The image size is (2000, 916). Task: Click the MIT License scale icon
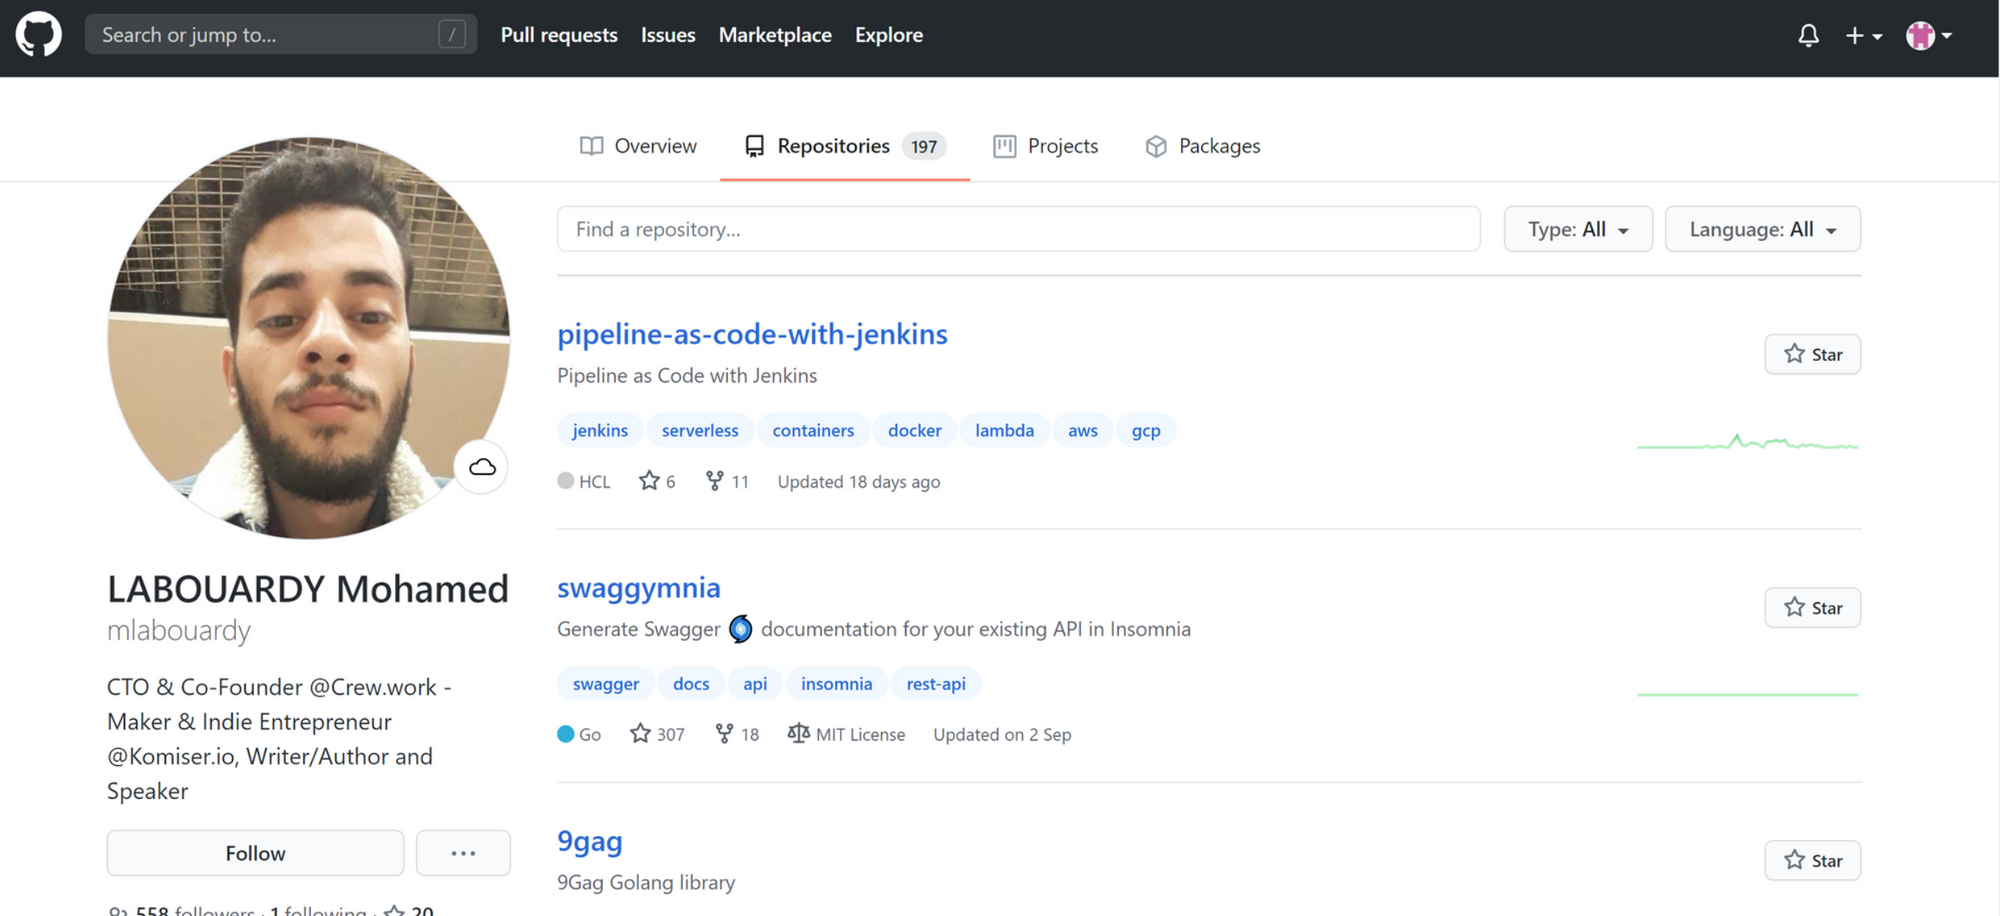coord(798,734)
